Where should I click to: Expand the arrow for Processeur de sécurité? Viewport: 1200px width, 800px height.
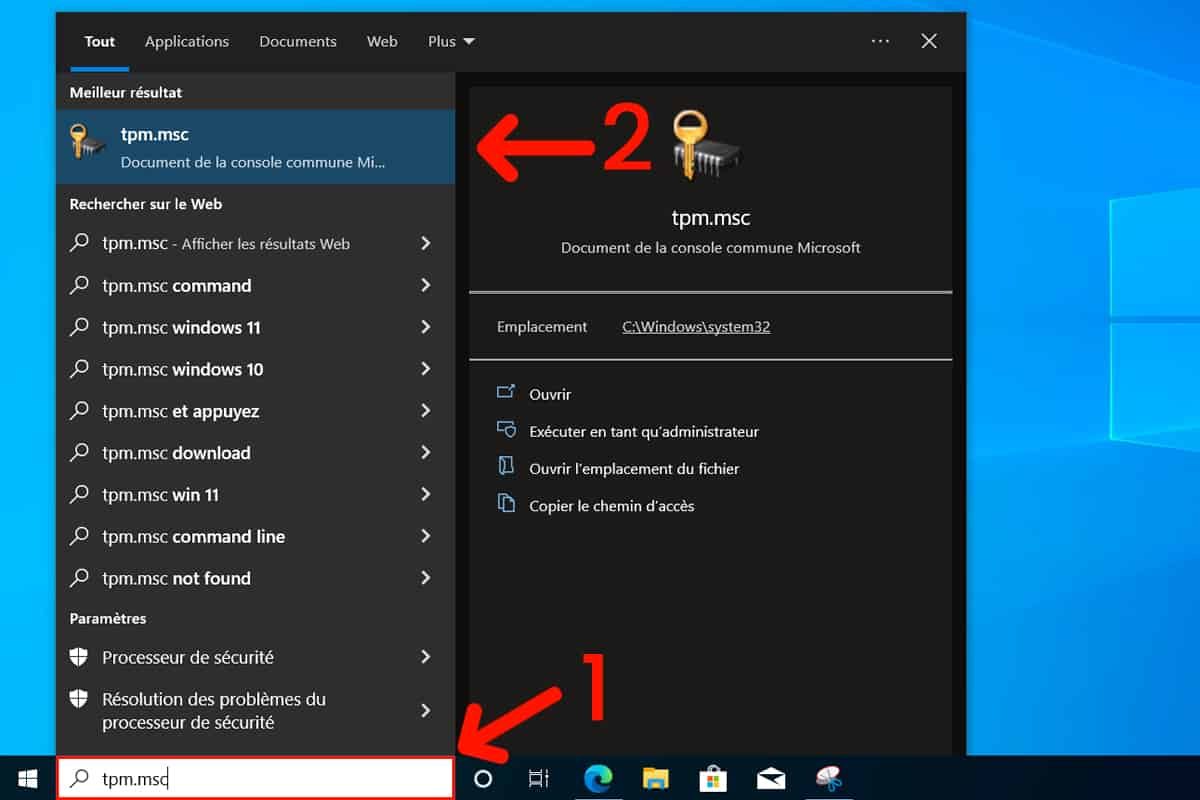(426, 657)
